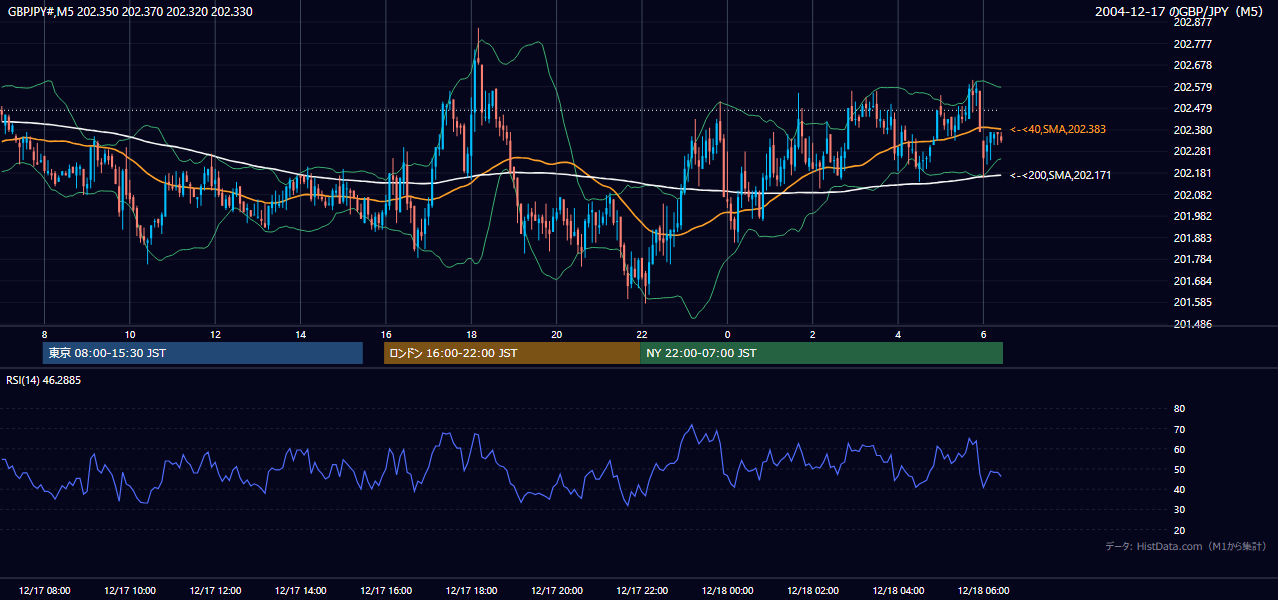
Task: Click the 12/17 20:00 time label
Action: coord(557,590)
